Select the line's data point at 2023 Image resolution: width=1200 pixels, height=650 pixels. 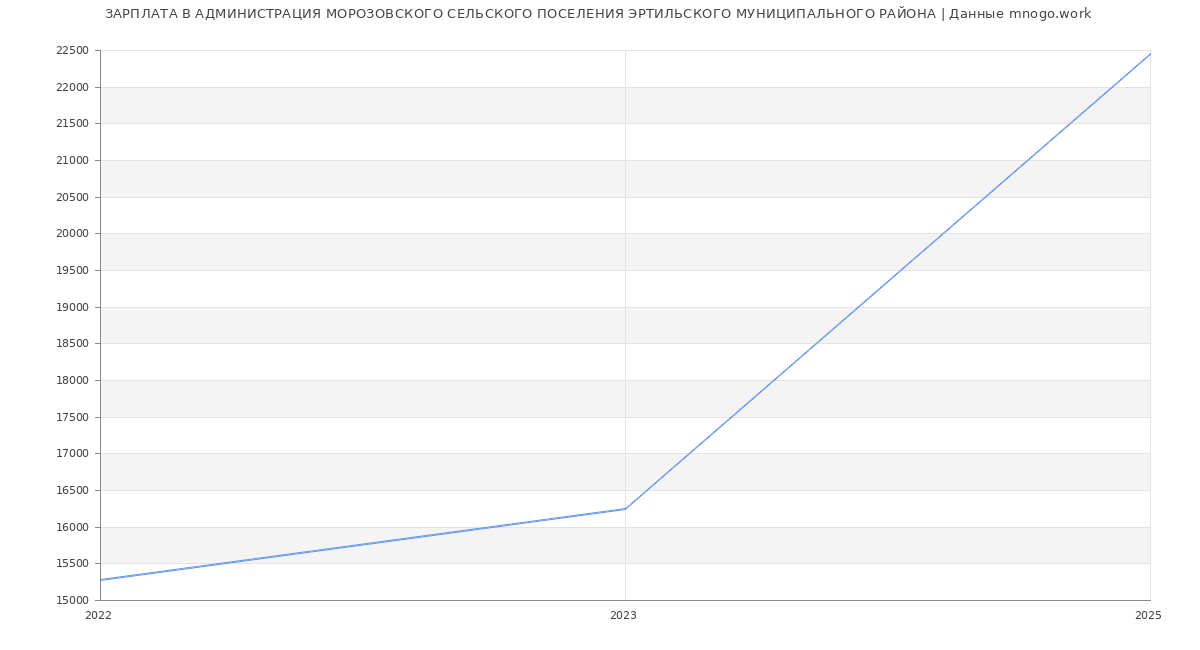[625, 509]
